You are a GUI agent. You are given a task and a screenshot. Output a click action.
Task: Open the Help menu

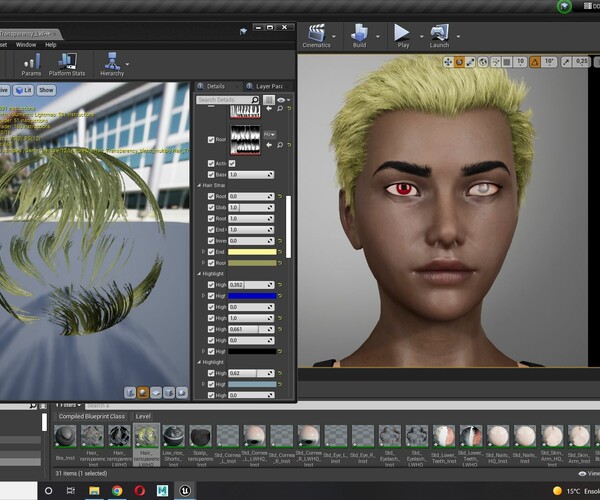51,45
